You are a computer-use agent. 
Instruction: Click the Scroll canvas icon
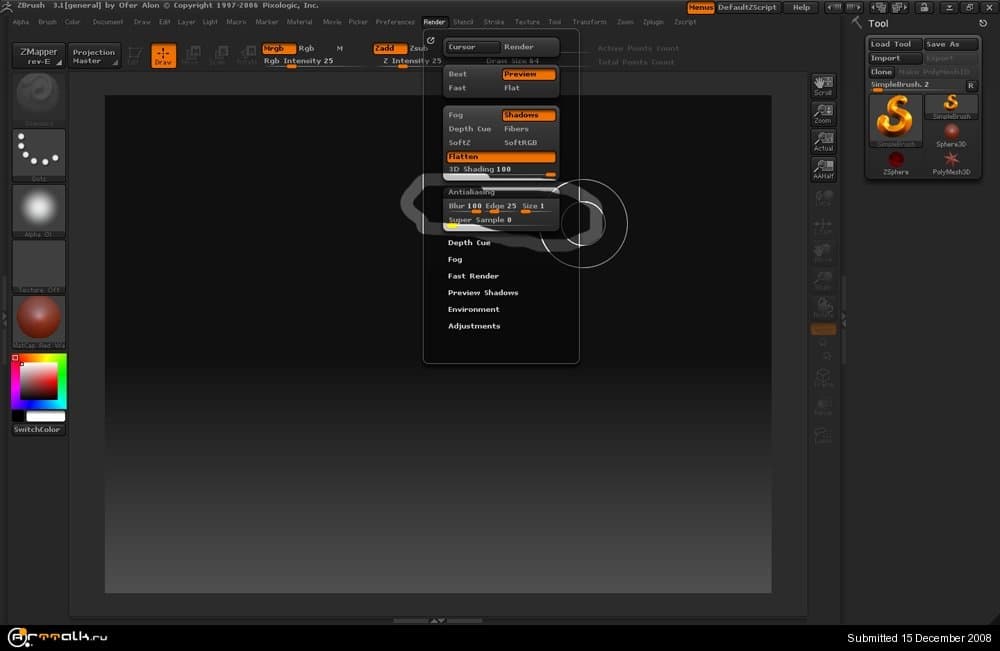coord(823,85)
